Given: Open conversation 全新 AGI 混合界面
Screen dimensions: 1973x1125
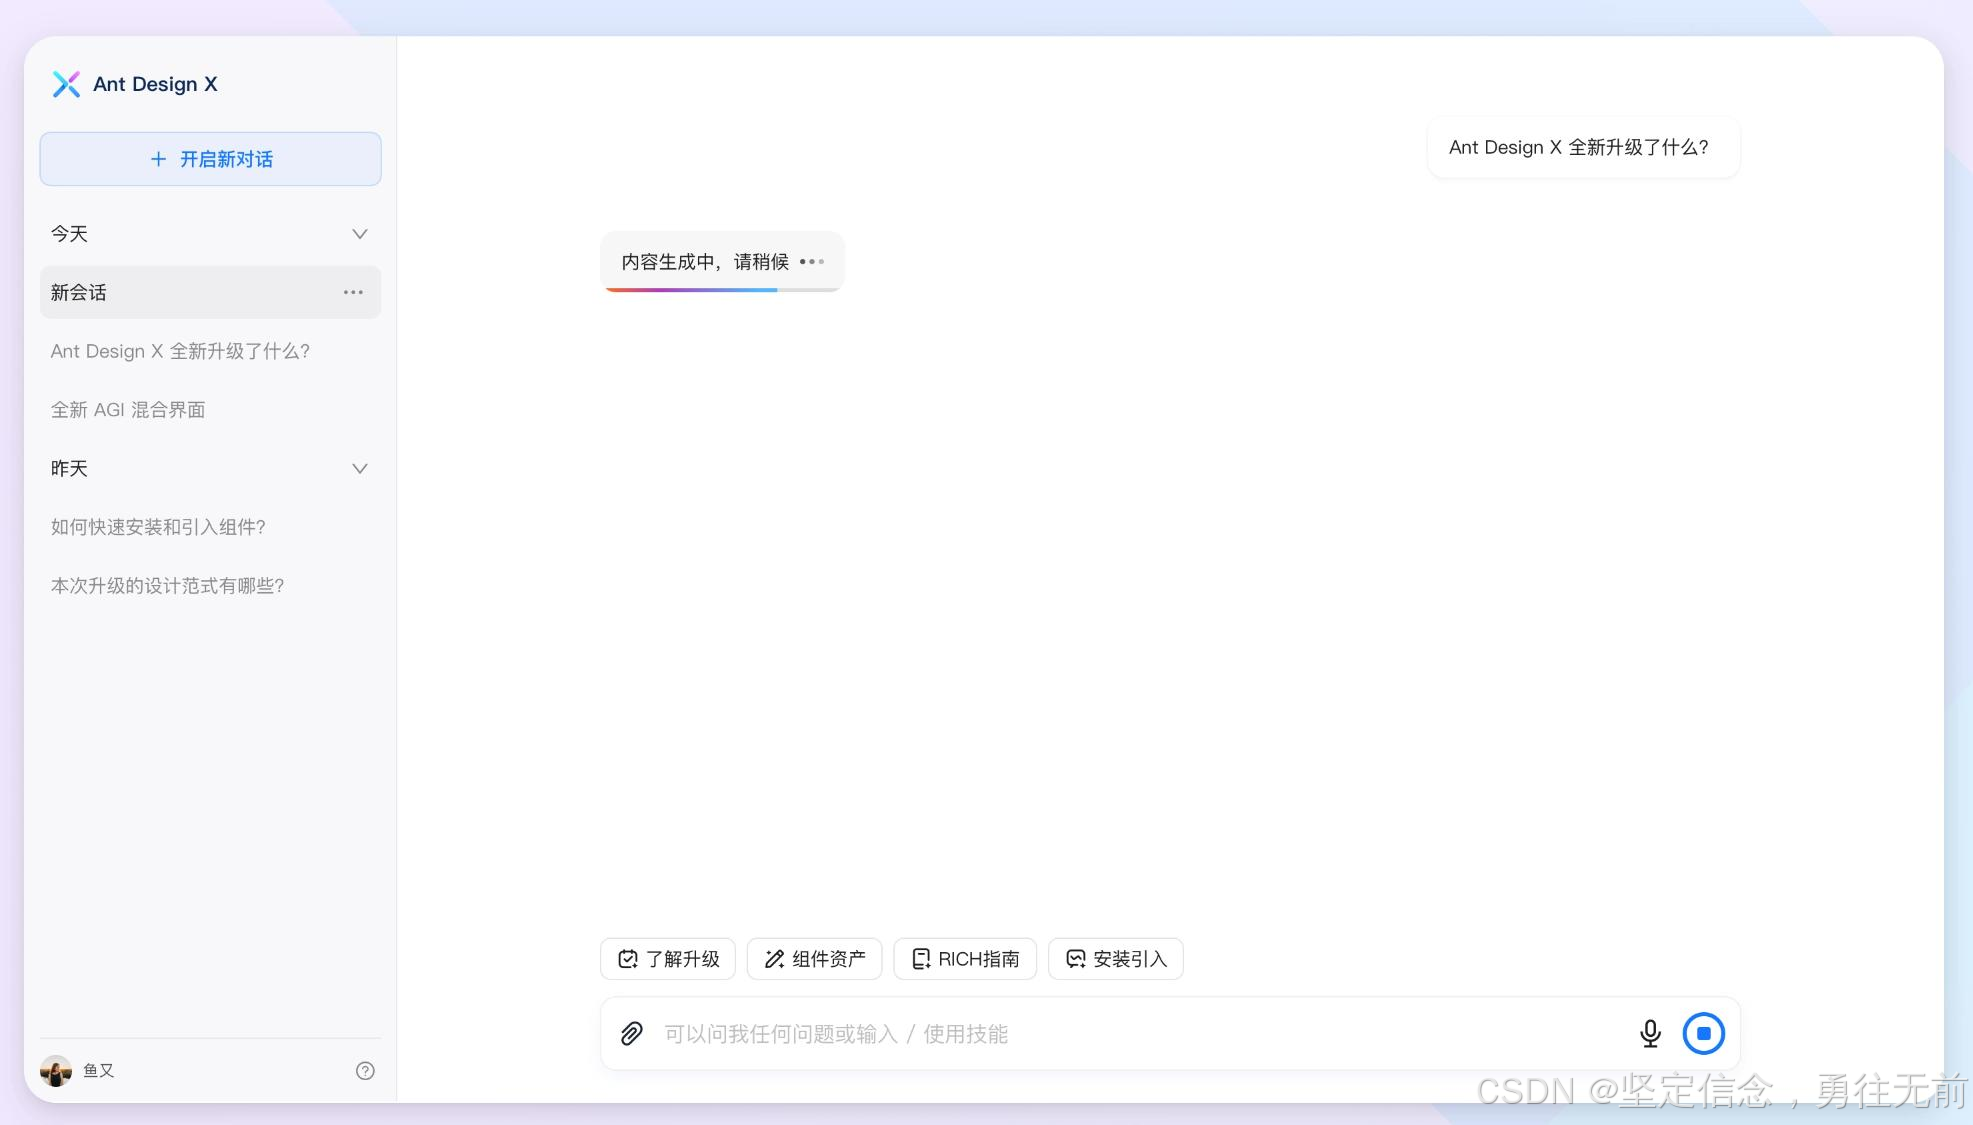Looking at the screenshot, I should [x=128, y=410].
